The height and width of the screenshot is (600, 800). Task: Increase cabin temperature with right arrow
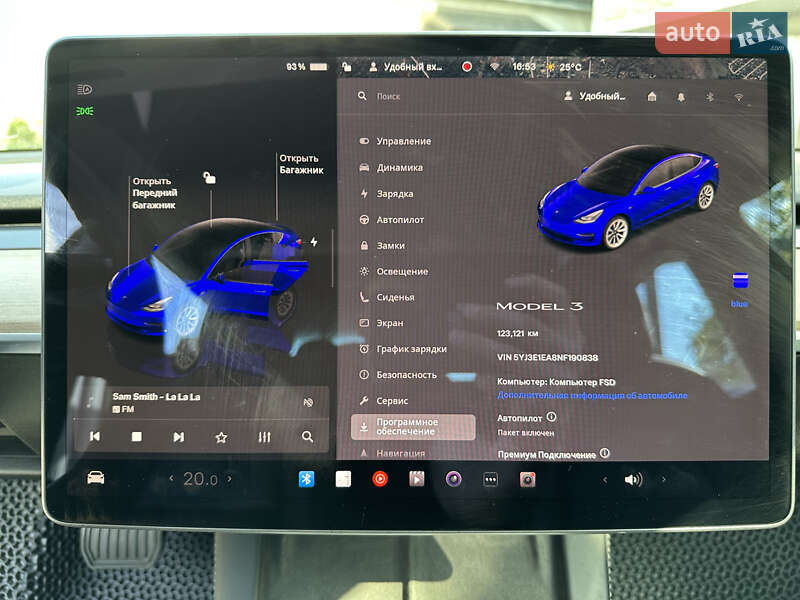pyautogui.click(x=230, y=479)
